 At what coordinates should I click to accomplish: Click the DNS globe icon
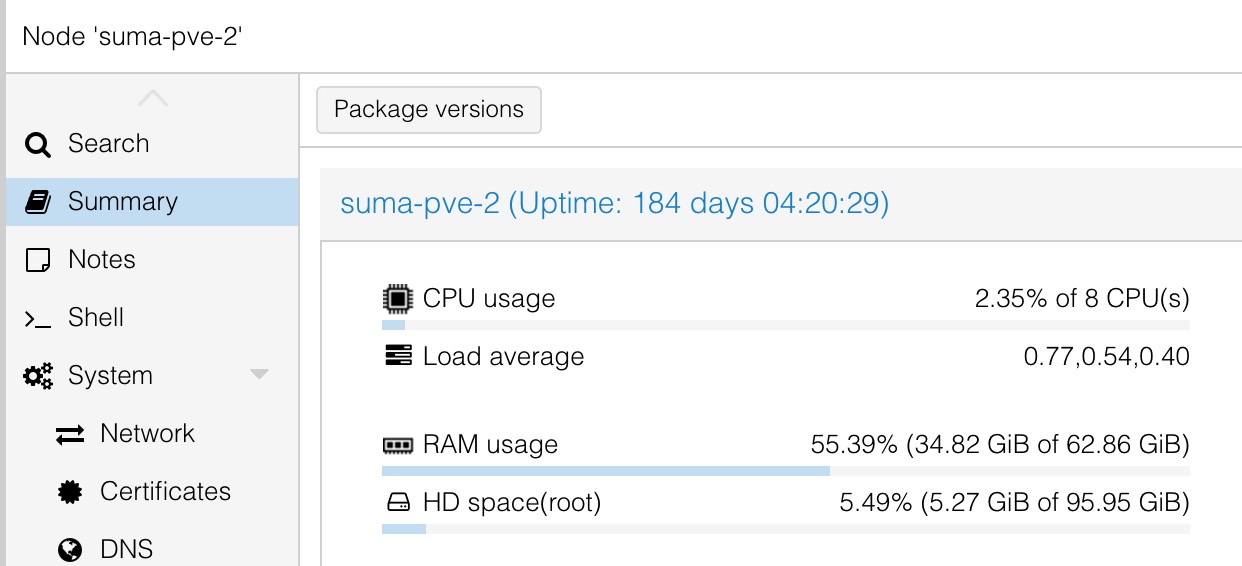point(70,549)
